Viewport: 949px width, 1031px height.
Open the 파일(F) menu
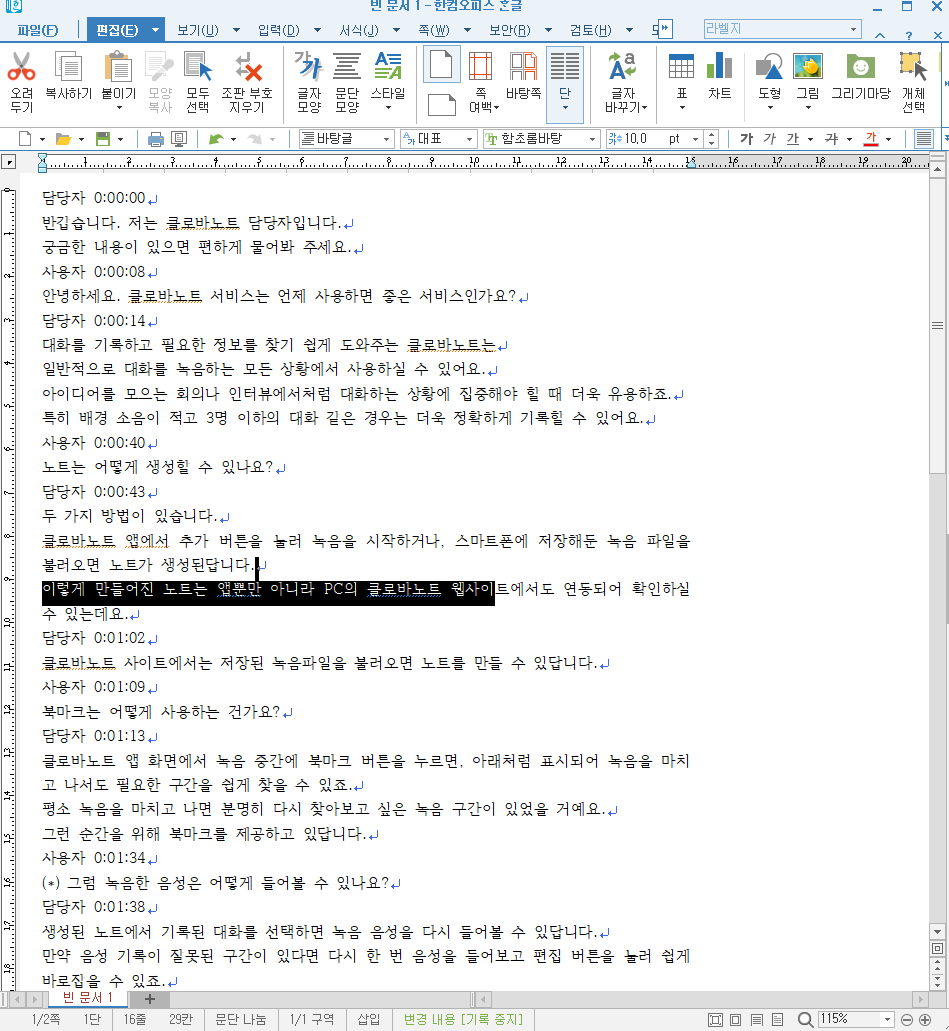click(x=37, y=30)
